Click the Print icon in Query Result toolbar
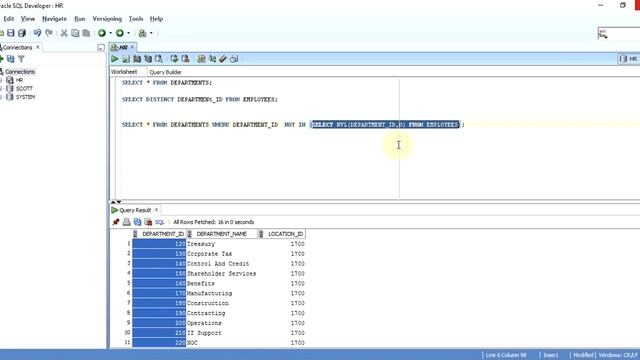This screenshot has height=360, width=640. point(127,222)
